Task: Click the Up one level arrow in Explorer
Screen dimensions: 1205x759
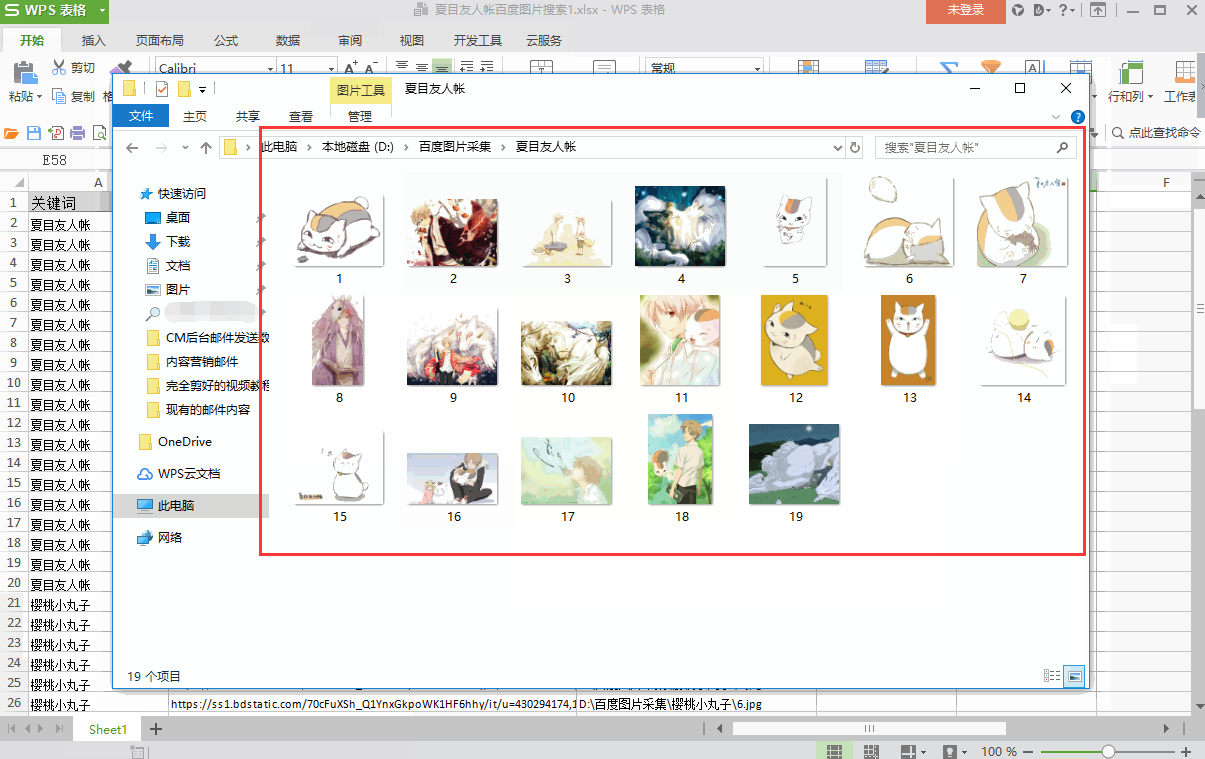Action: (205, 147)
